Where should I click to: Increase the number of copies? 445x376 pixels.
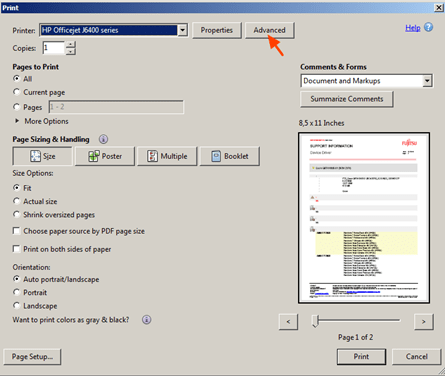coord(70,44)
